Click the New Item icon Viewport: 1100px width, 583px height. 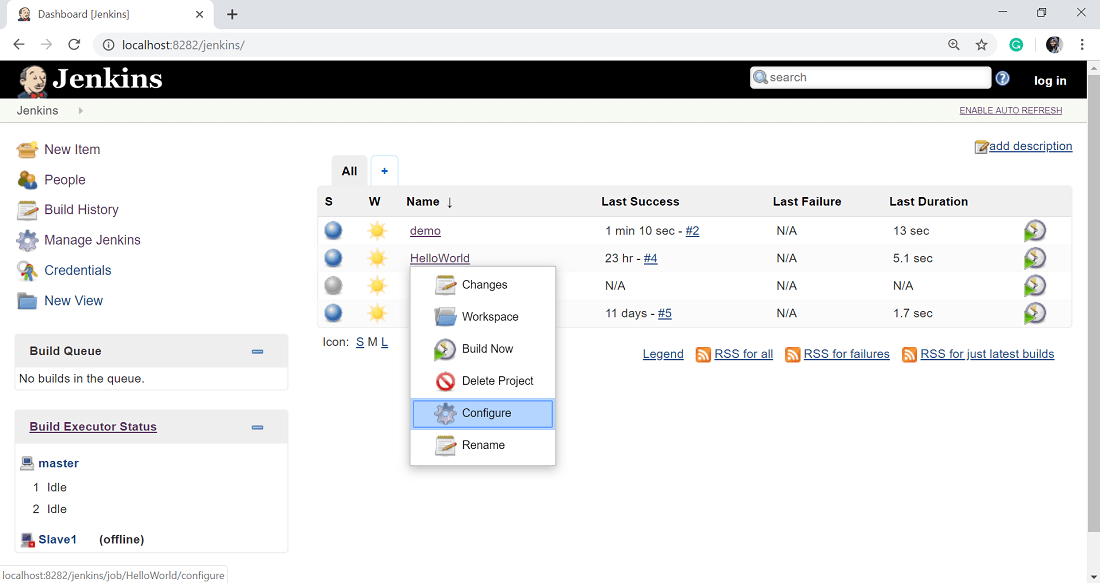[x=27, y=149]
